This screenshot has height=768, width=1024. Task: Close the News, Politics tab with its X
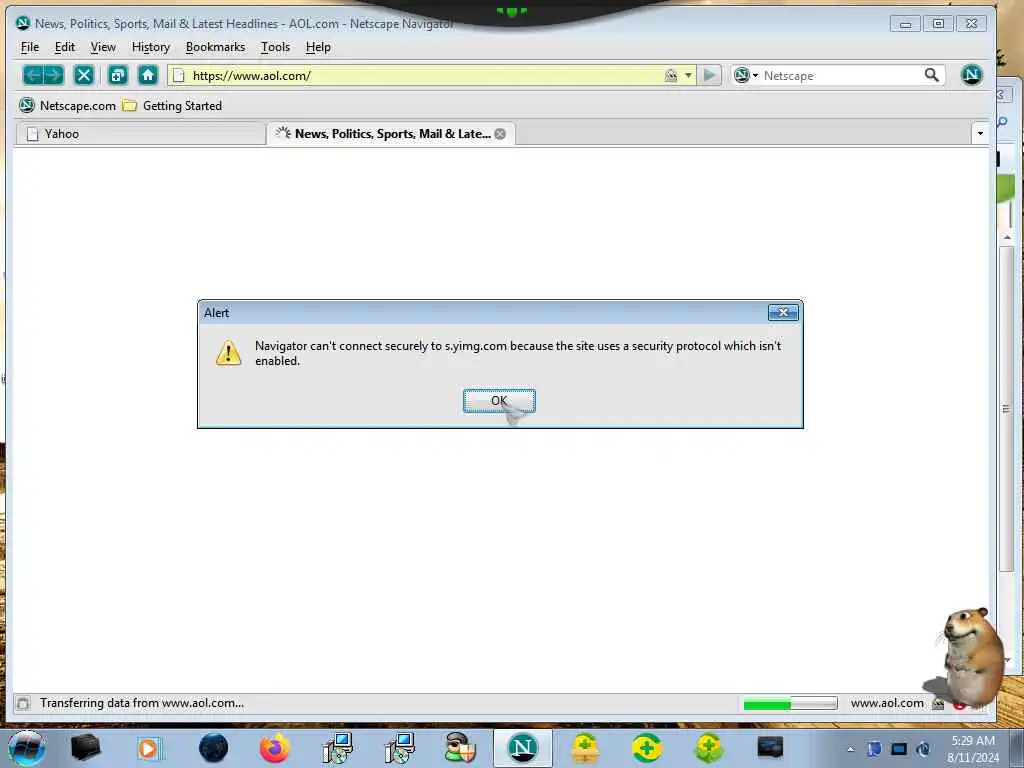(x=500, y=134)
